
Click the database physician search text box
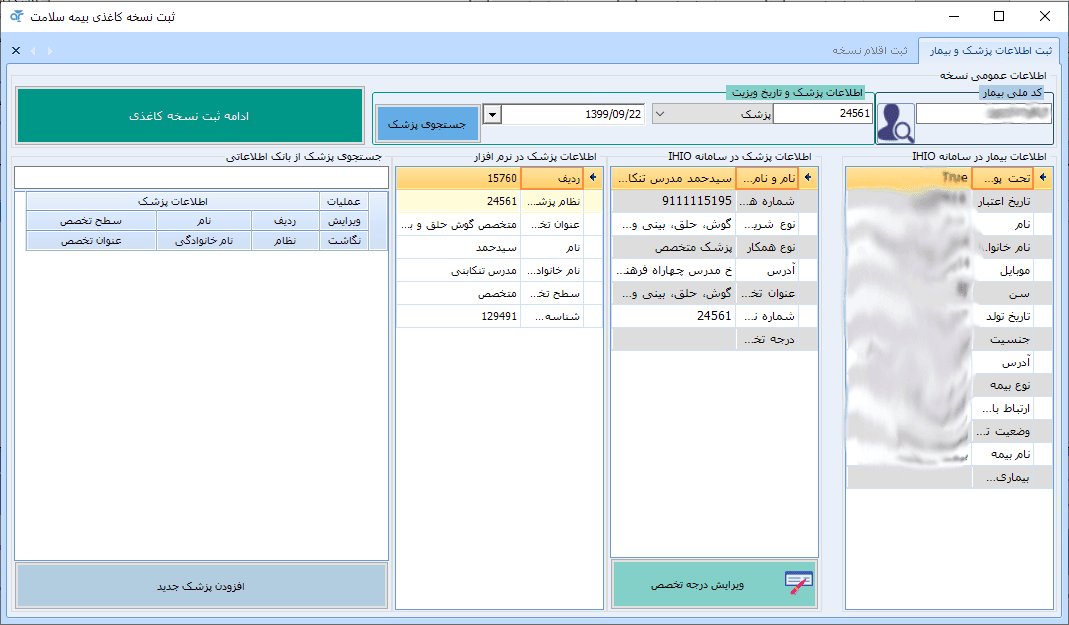[201, 178]
